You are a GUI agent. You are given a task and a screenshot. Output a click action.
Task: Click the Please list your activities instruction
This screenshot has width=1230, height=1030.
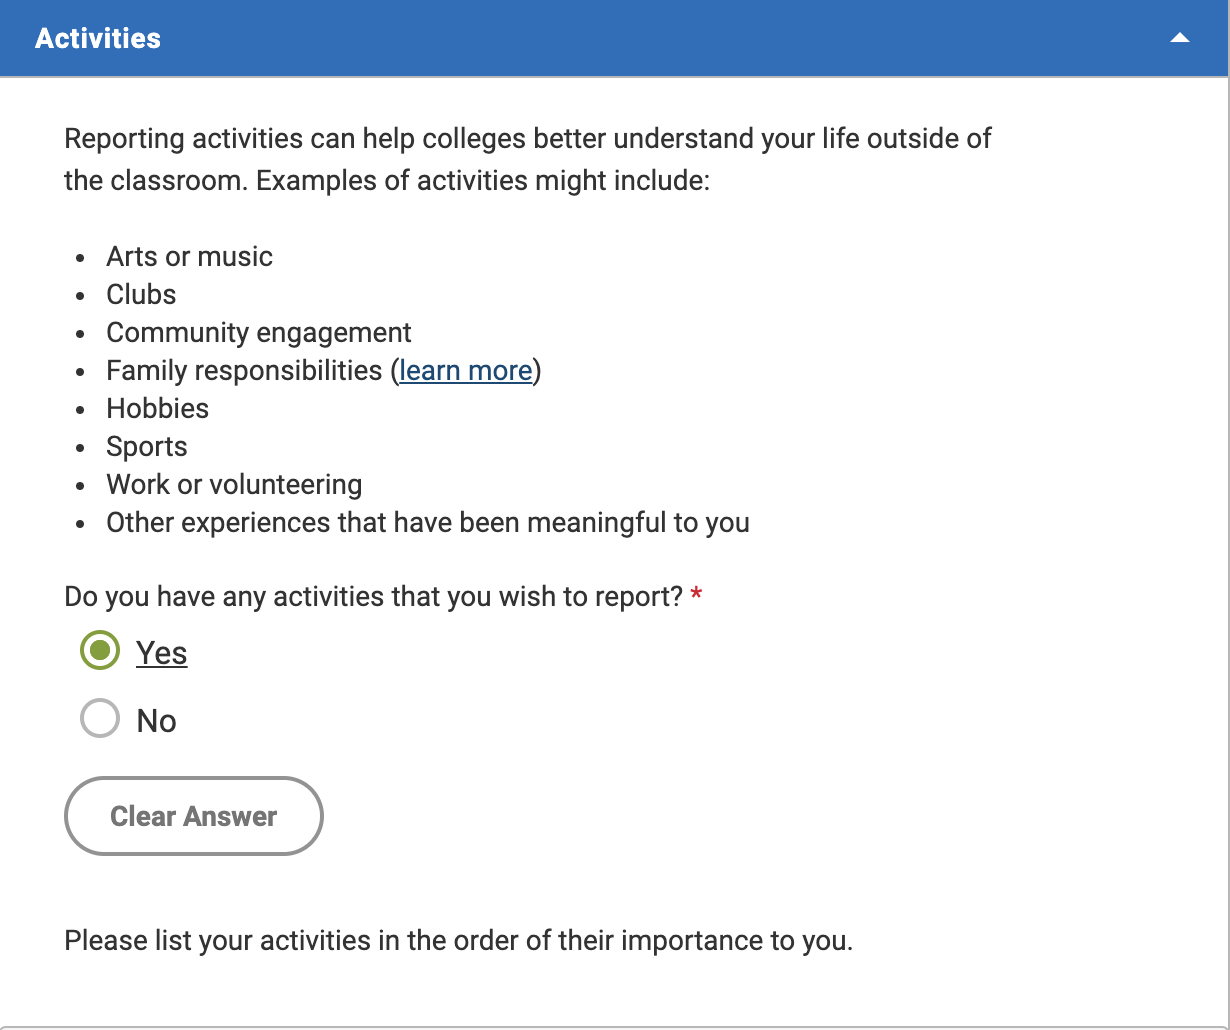coord(459,941)
